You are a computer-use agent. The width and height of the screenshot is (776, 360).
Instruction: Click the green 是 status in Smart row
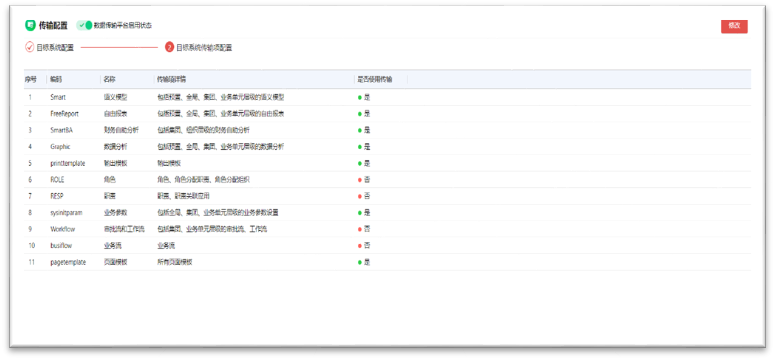tap(364, 98)
